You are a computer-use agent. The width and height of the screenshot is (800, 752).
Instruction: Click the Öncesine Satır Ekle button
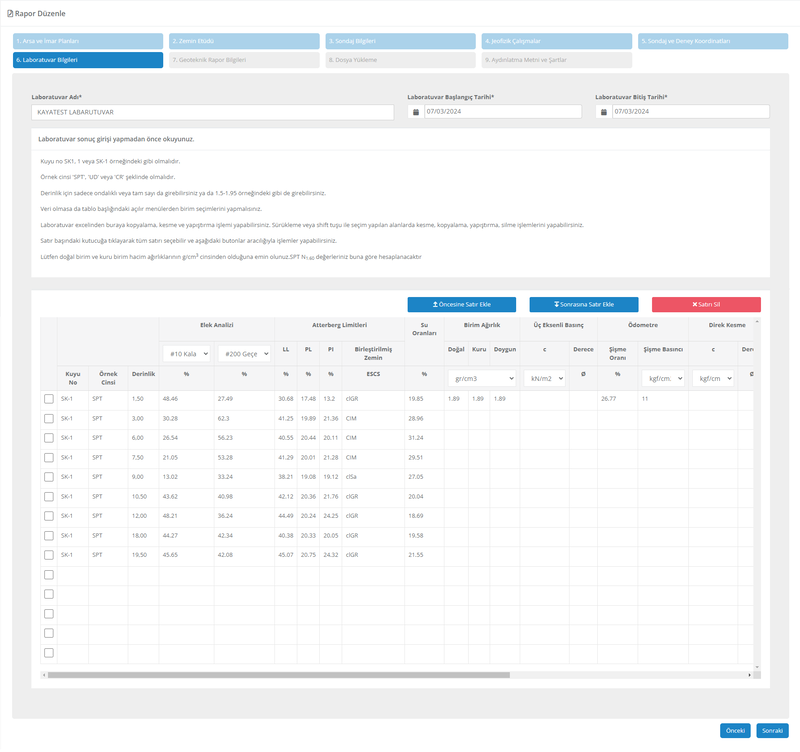(x=462, y=304)
